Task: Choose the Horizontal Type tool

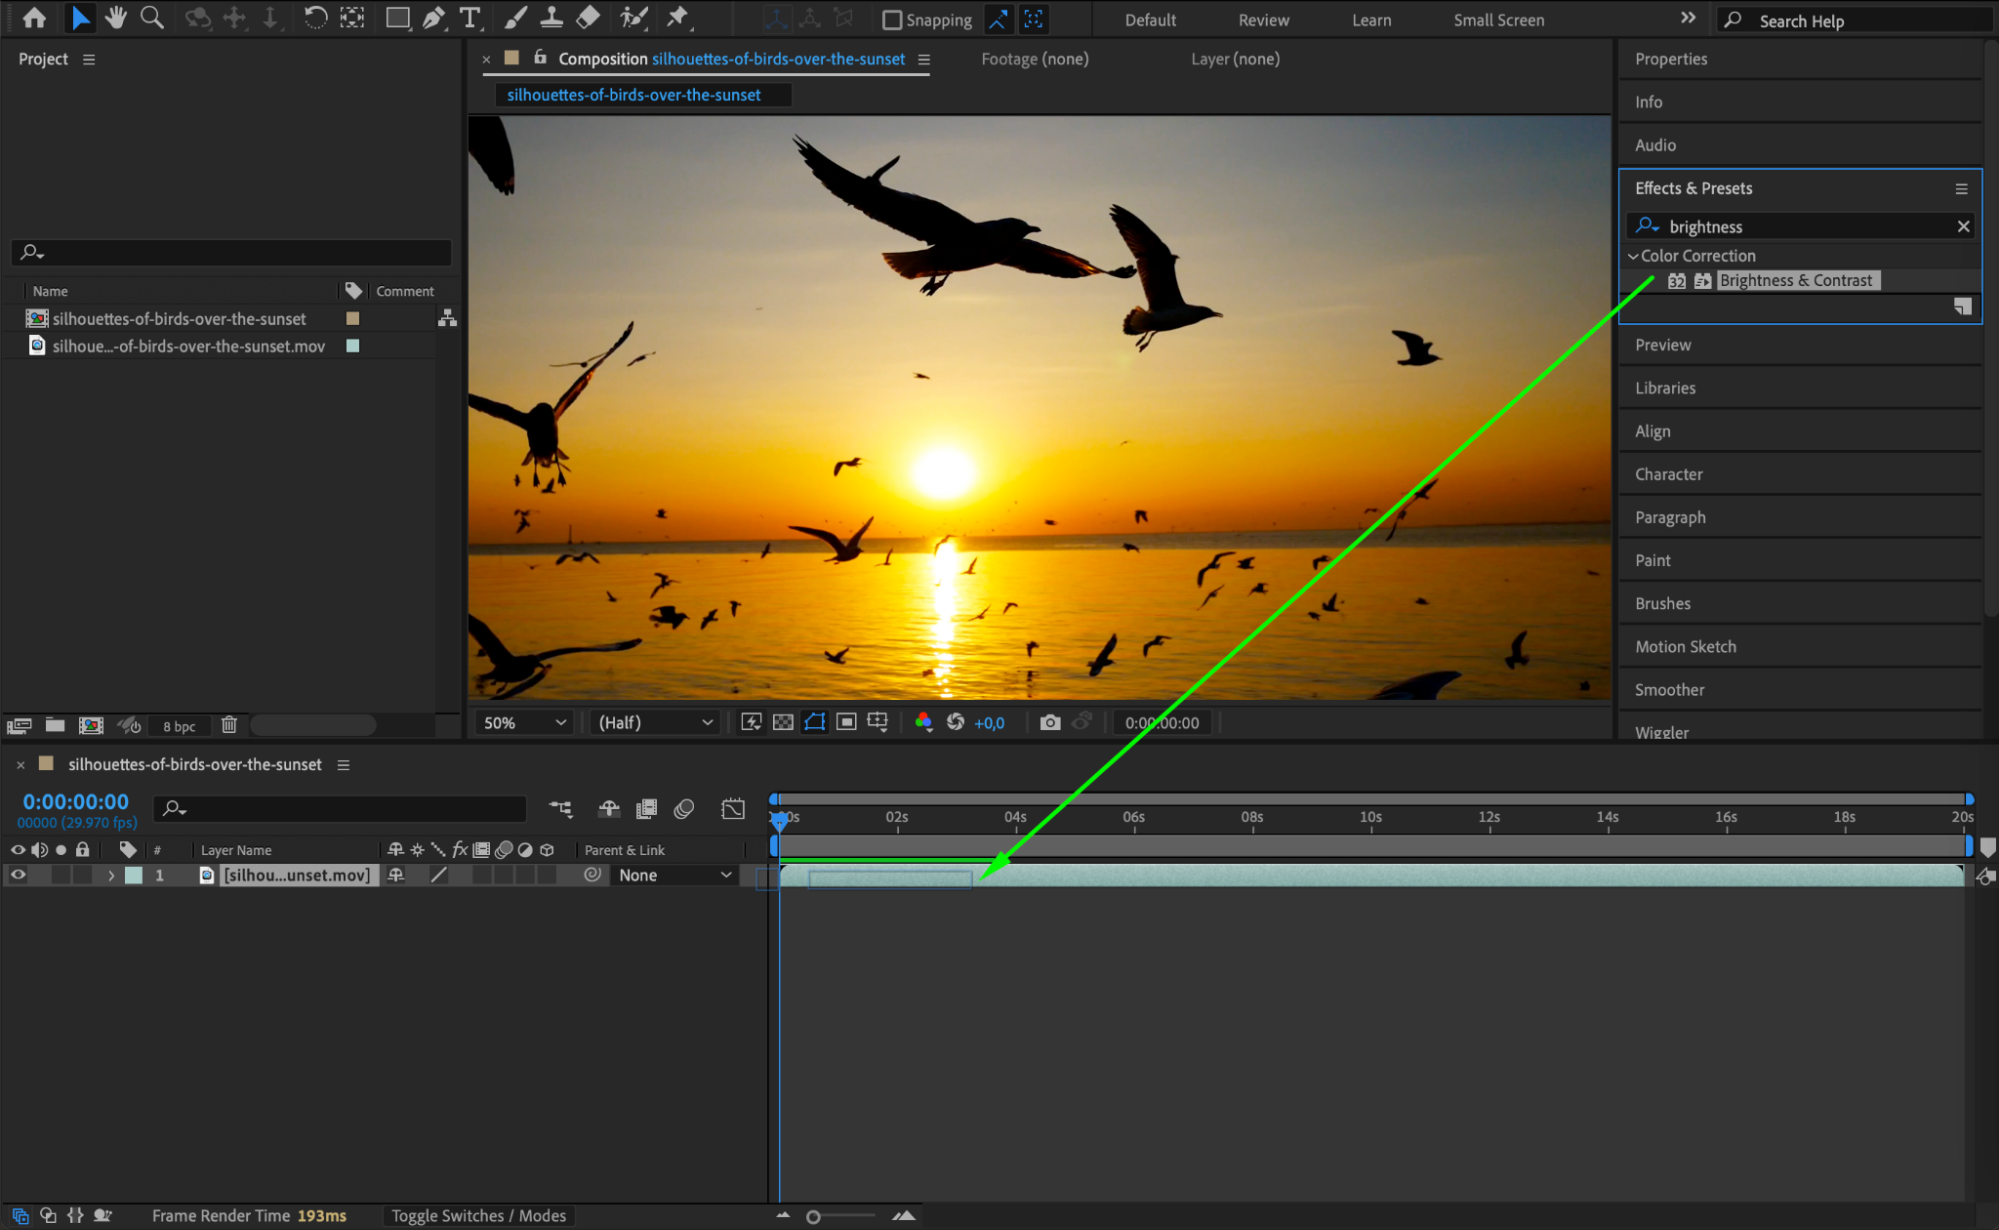Action: [469, 18]
